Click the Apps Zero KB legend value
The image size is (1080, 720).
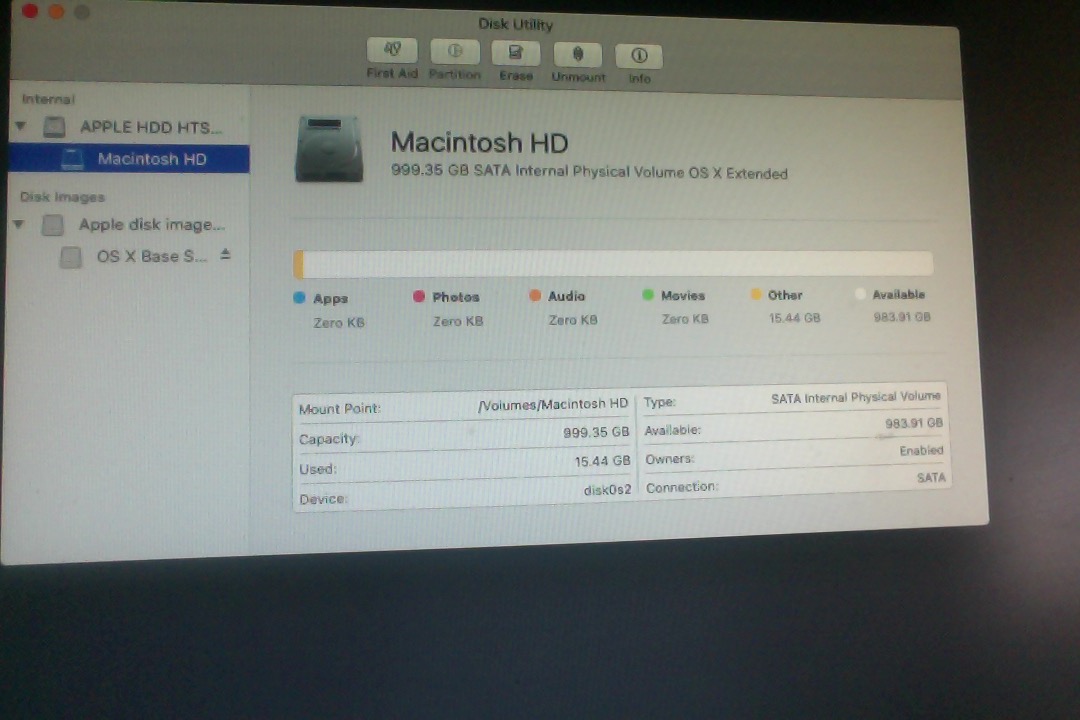coord(339,322)
